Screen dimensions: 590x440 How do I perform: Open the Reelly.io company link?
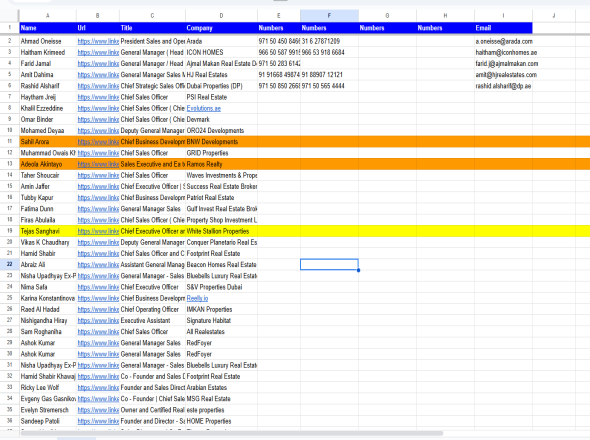[197, 298]
